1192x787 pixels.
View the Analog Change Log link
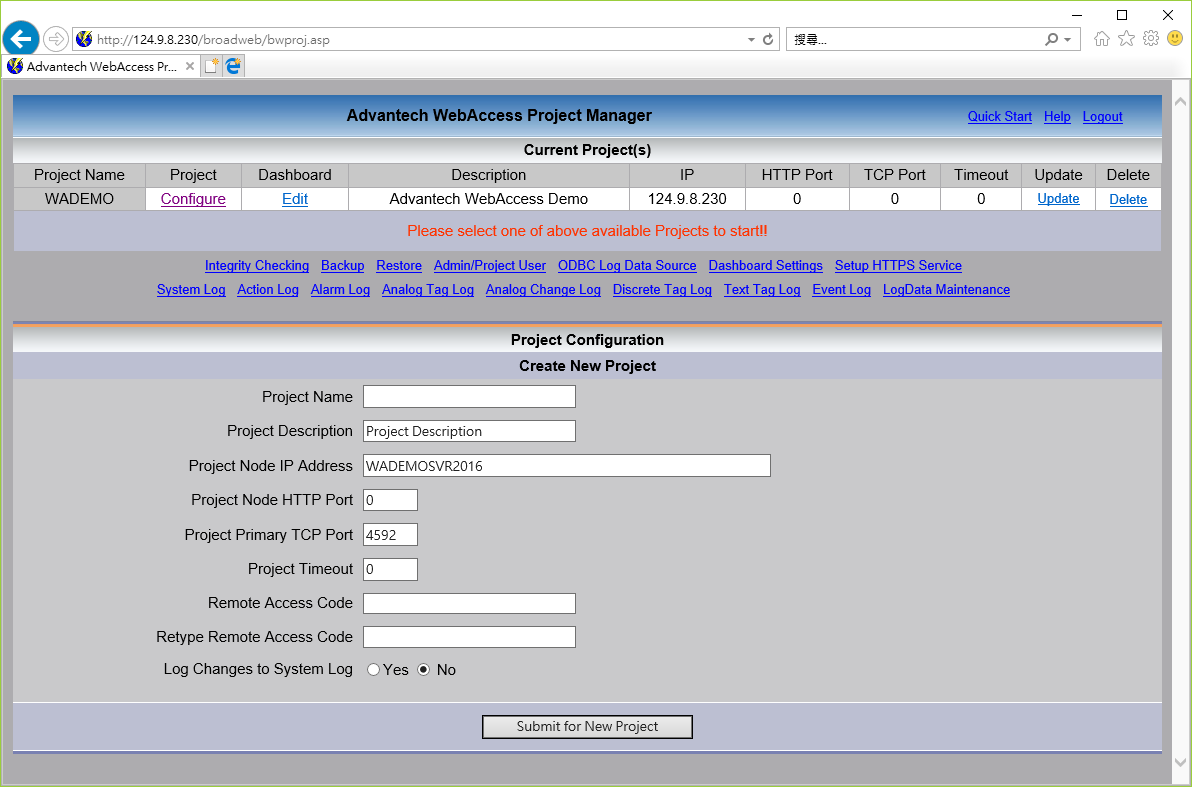click(x=543, y=290)
